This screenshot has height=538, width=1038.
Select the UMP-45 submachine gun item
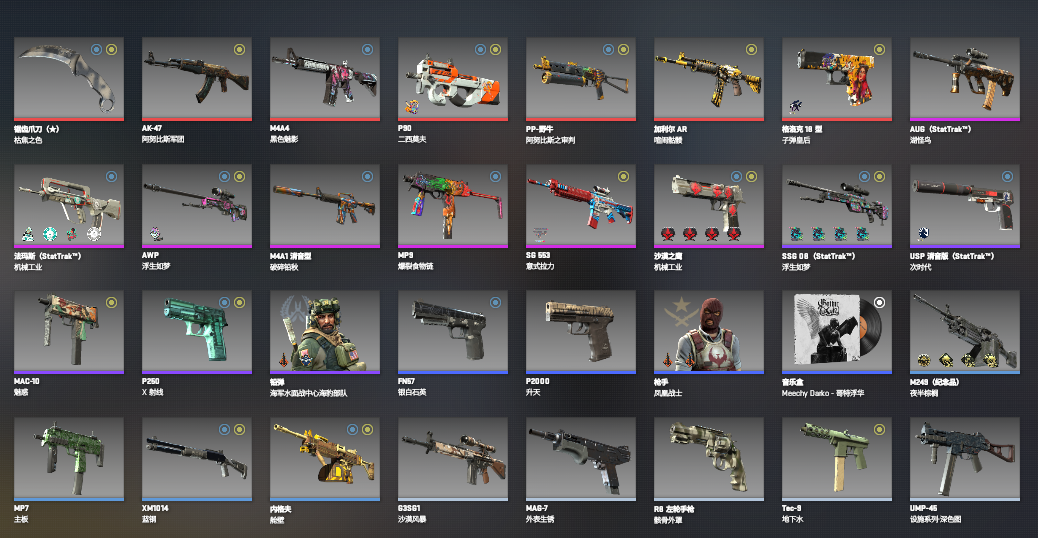tap(965, 459)
